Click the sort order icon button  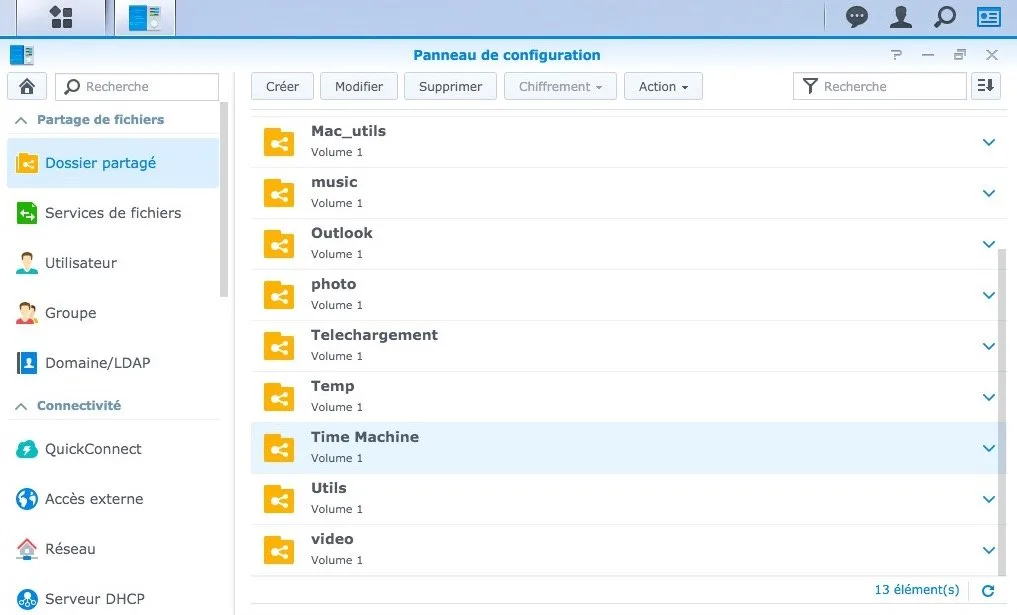(985, 86)
